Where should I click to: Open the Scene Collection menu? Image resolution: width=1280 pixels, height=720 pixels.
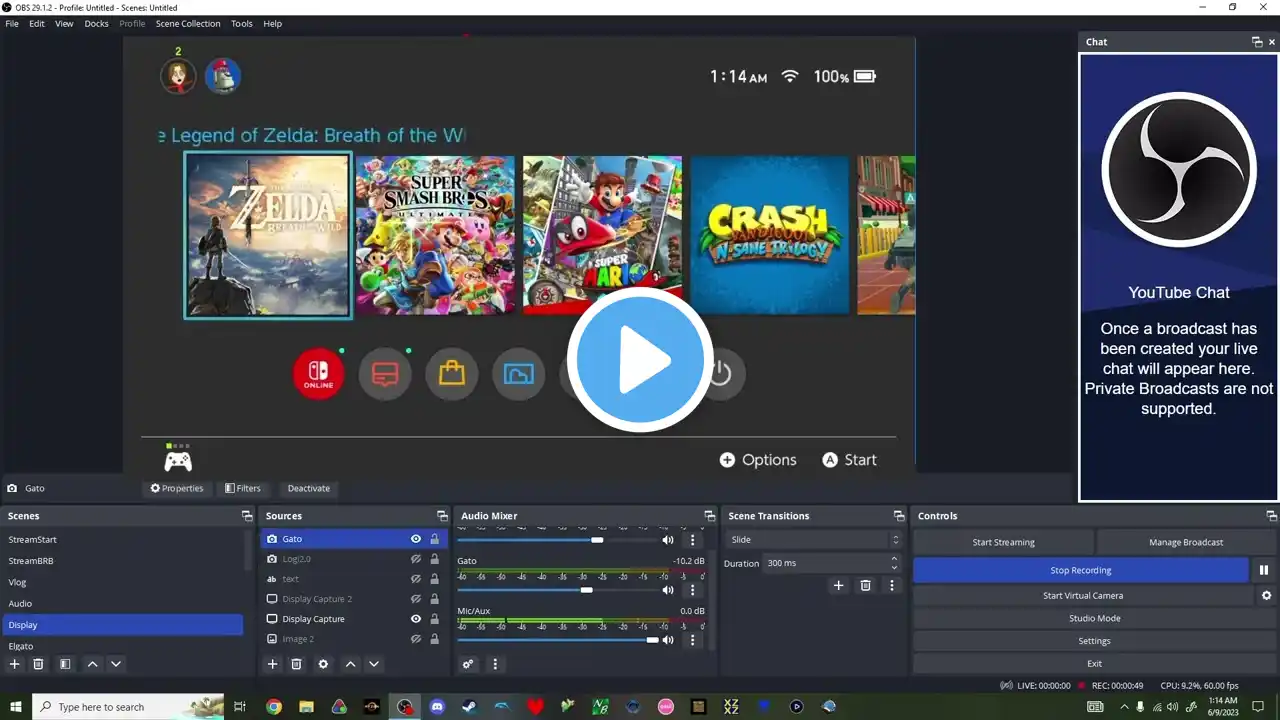(x=188, y=23)
